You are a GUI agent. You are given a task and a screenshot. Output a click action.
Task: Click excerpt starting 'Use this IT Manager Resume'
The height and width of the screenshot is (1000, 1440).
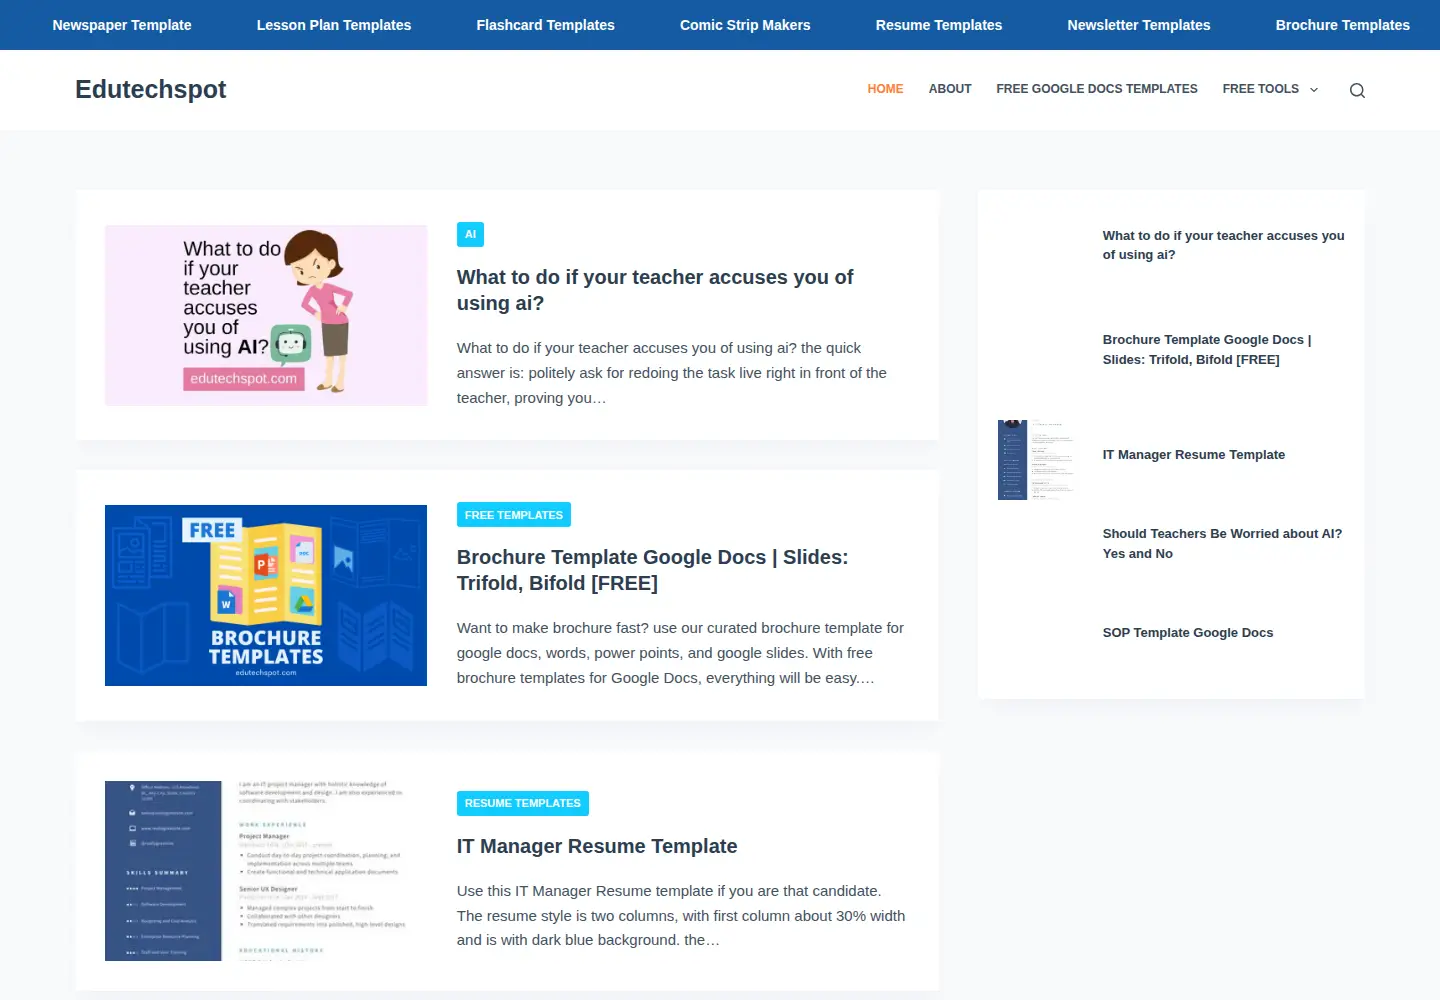point(681,915)
